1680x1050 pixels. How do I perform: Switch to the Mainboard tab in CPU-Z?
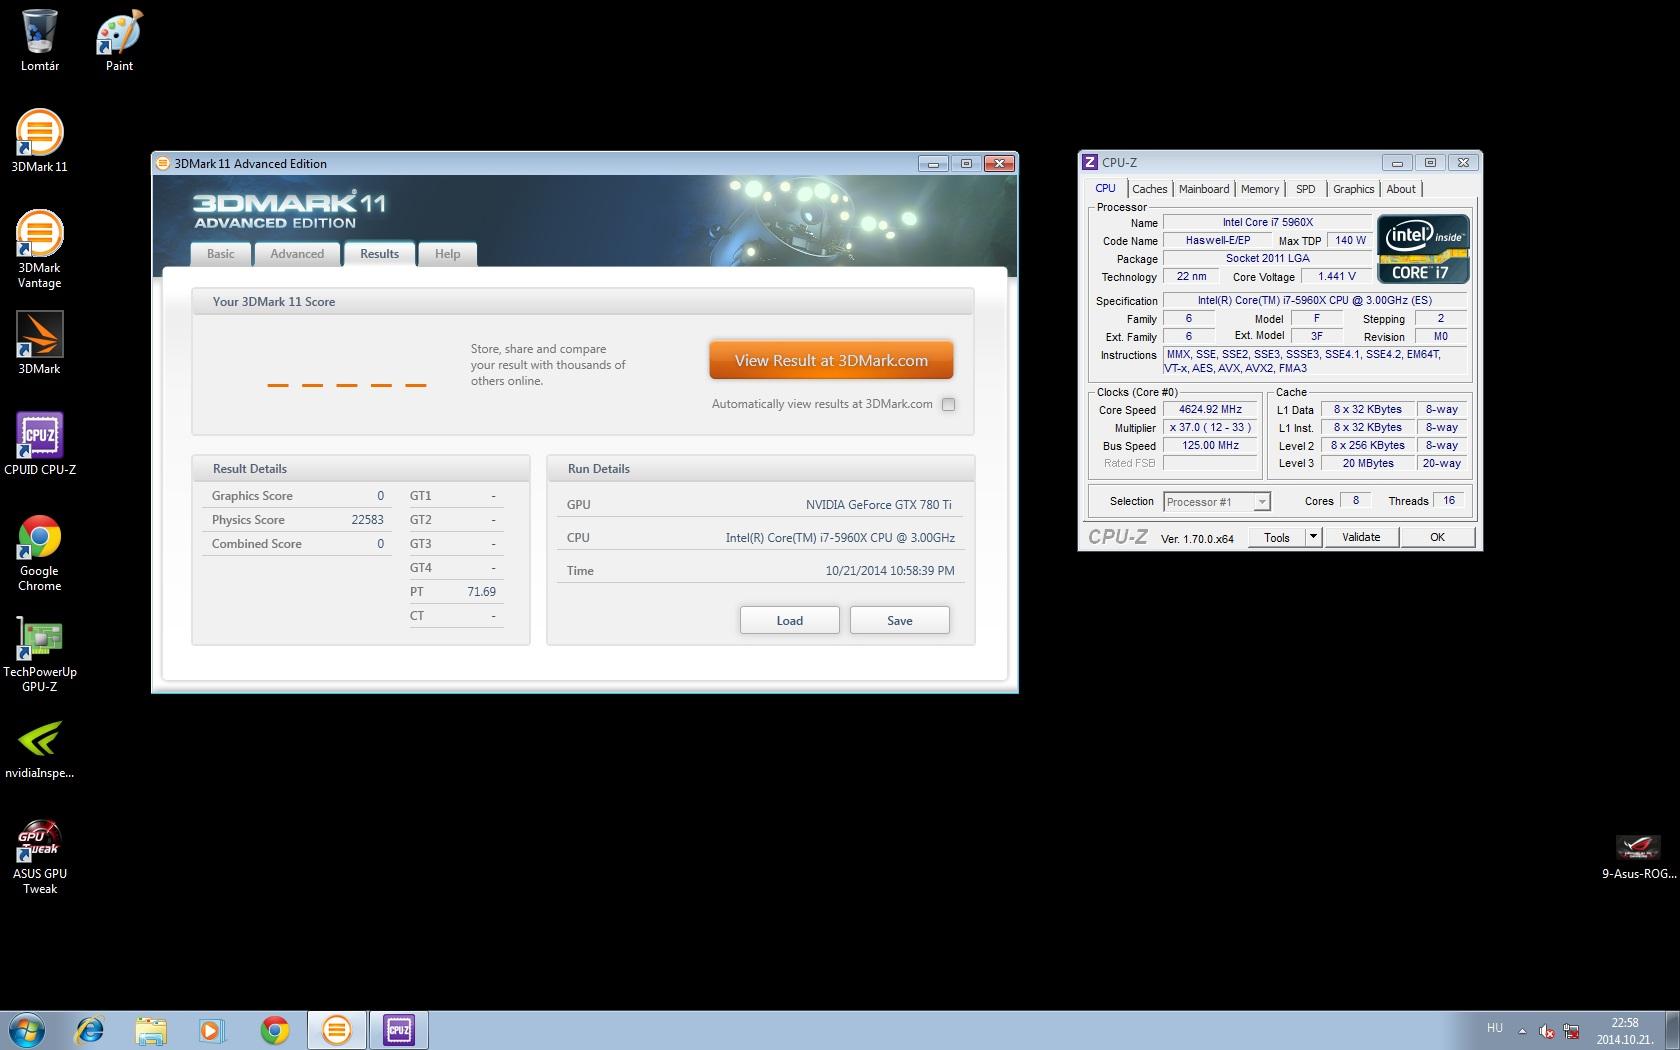1204,189
